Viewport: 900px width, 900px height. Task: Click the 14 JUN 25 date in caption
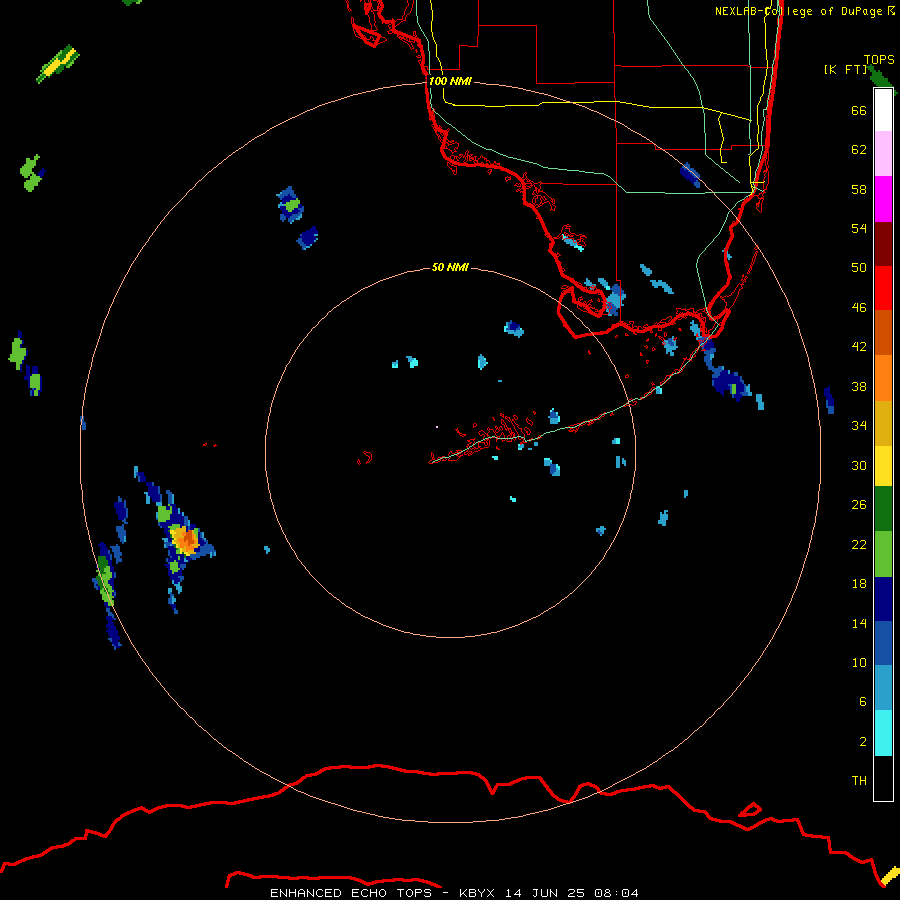pos(545,893)
